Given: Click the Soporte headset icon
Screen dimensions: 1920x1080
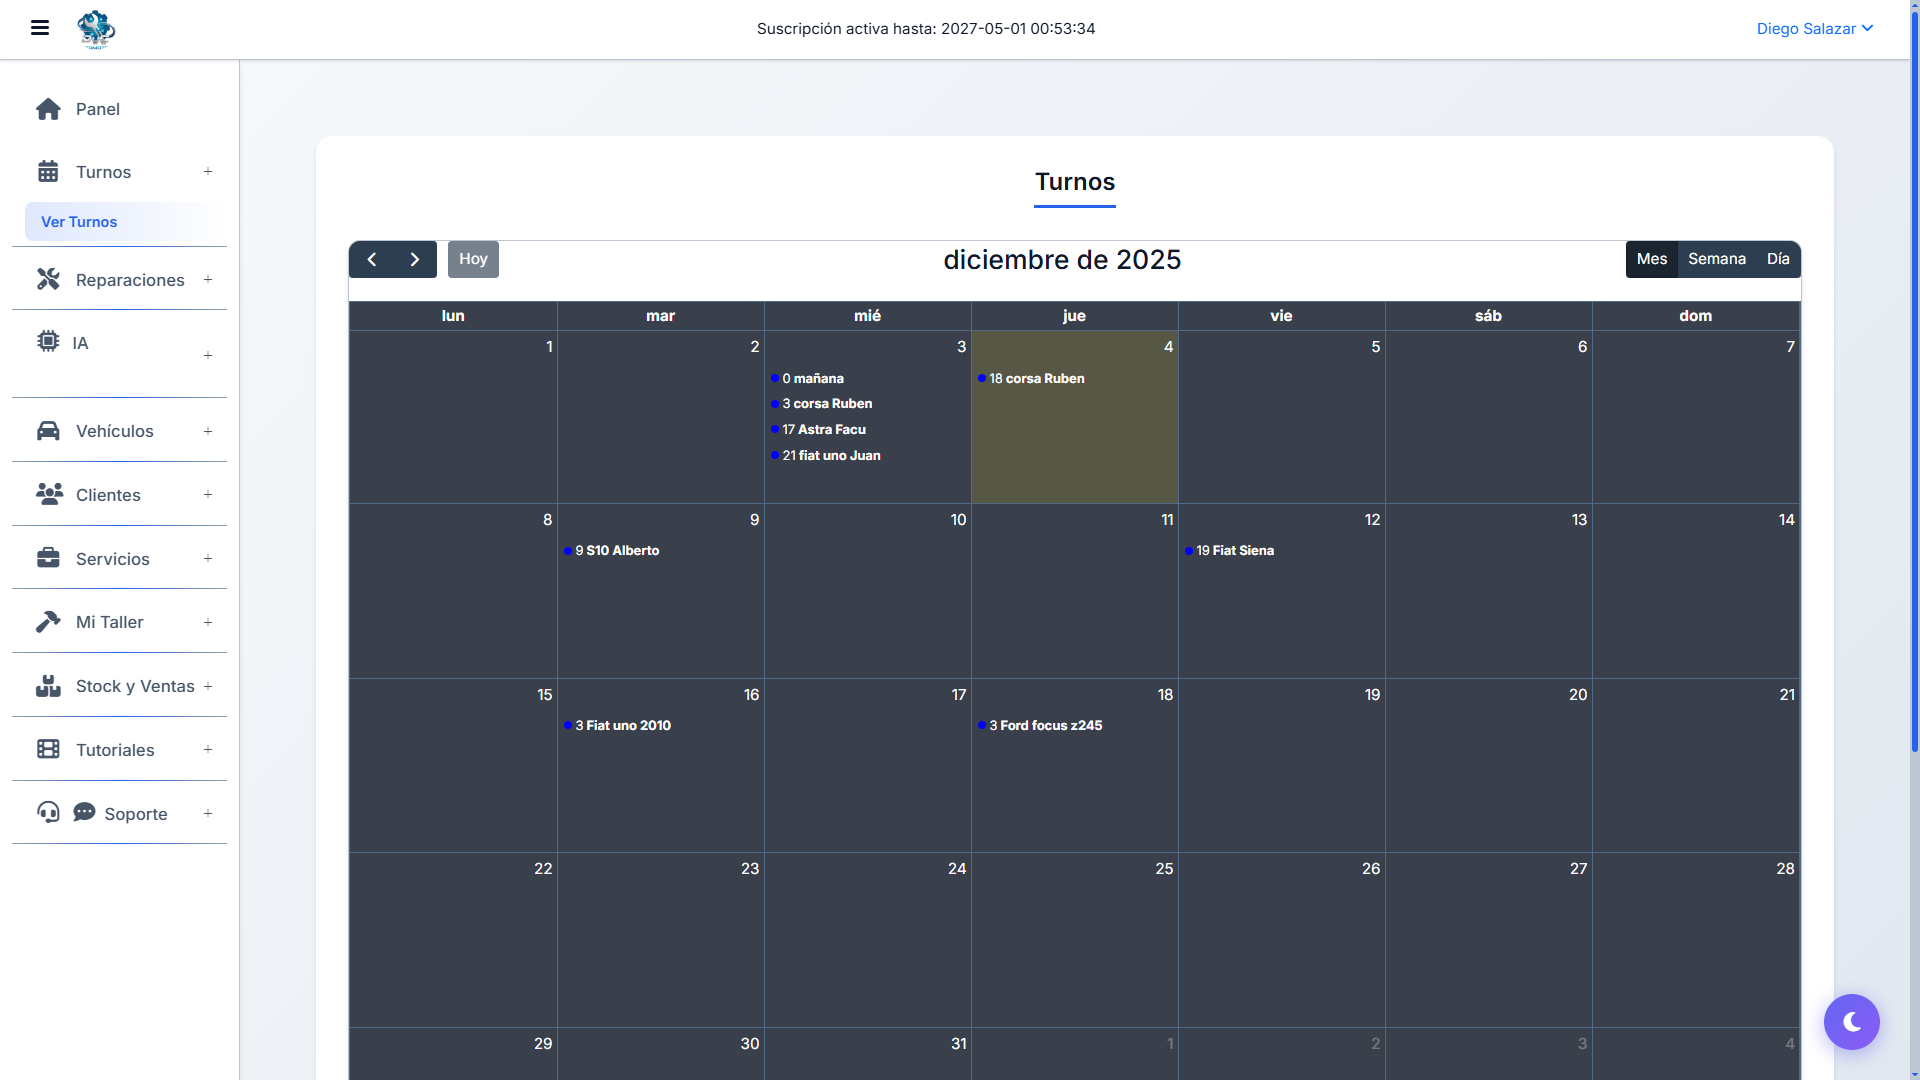Looking at the screenshot, I should (x=48, y=812).
